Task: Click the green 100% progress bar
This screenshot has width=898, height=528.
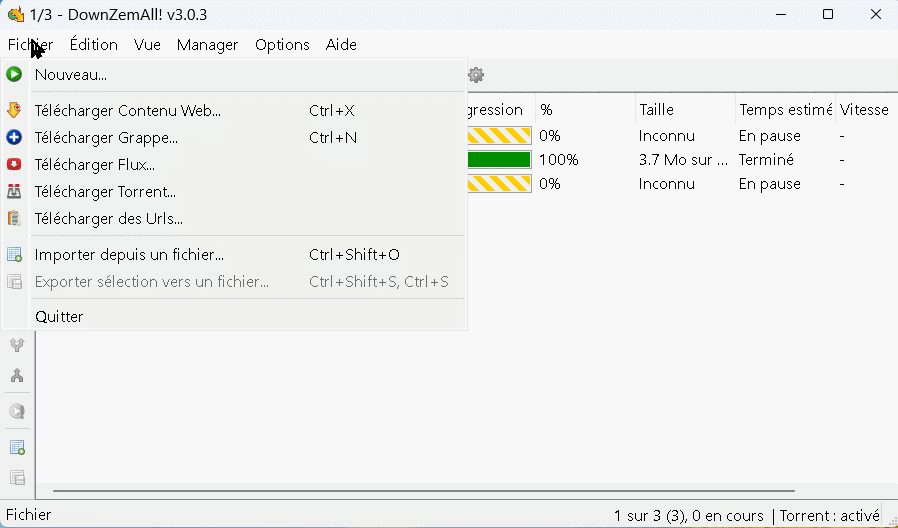Action: click(499, 160)
